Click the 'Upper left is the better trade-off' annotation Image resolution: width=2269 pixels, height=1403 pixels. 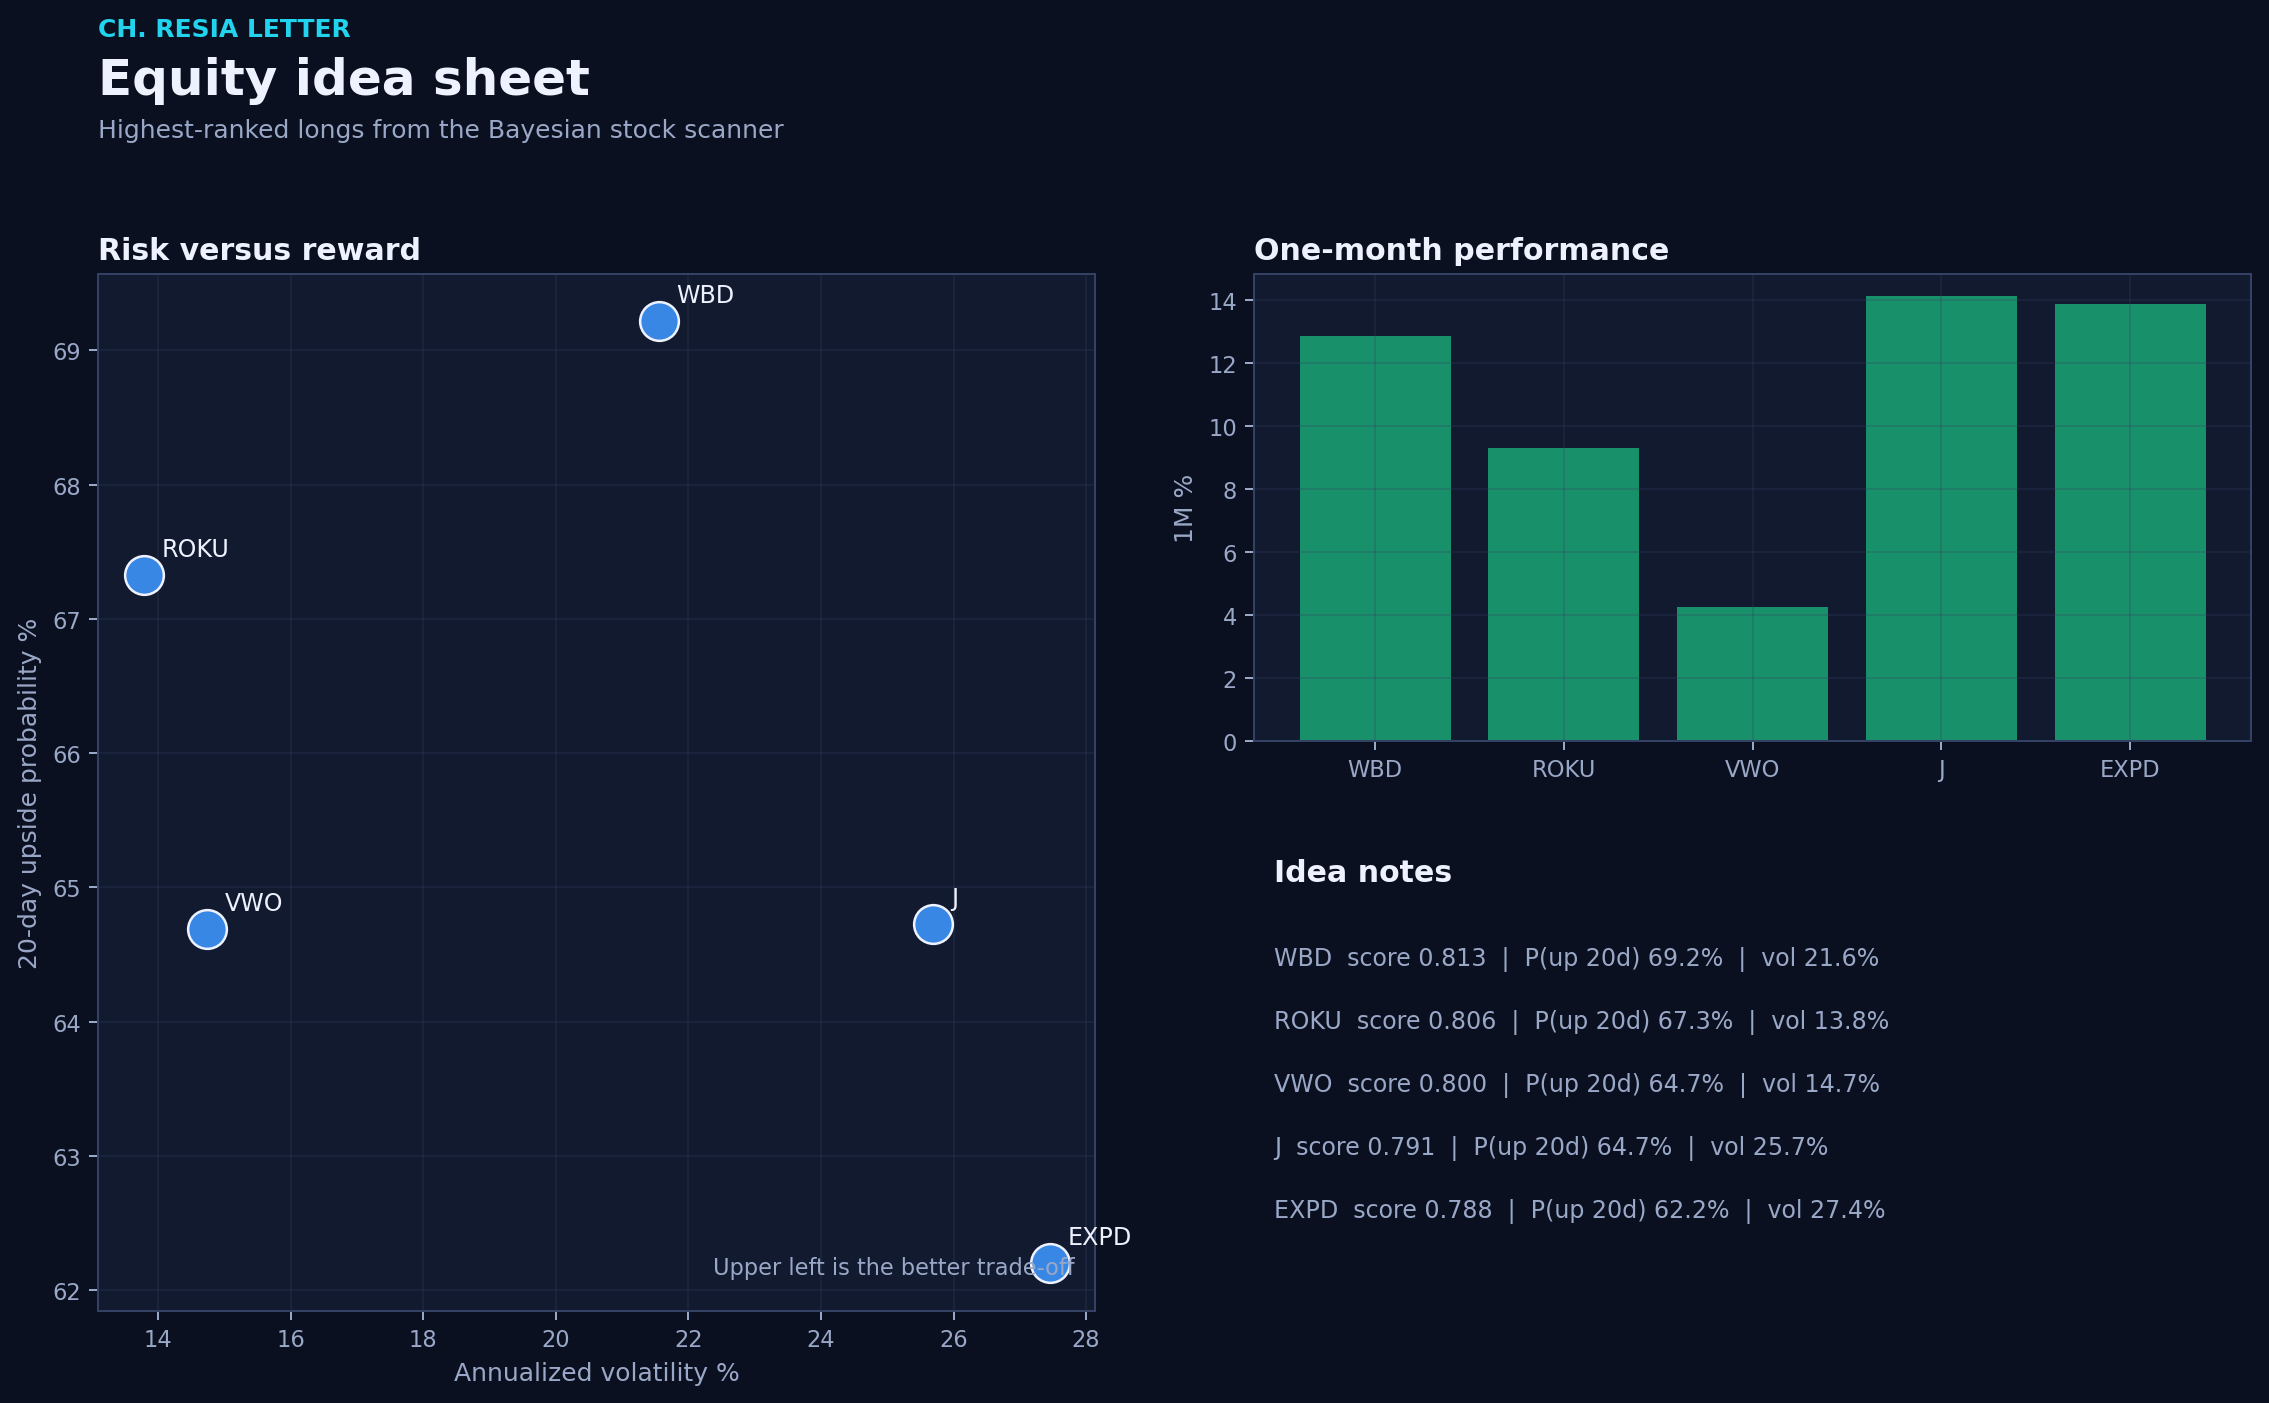[x=893, y=1267]
